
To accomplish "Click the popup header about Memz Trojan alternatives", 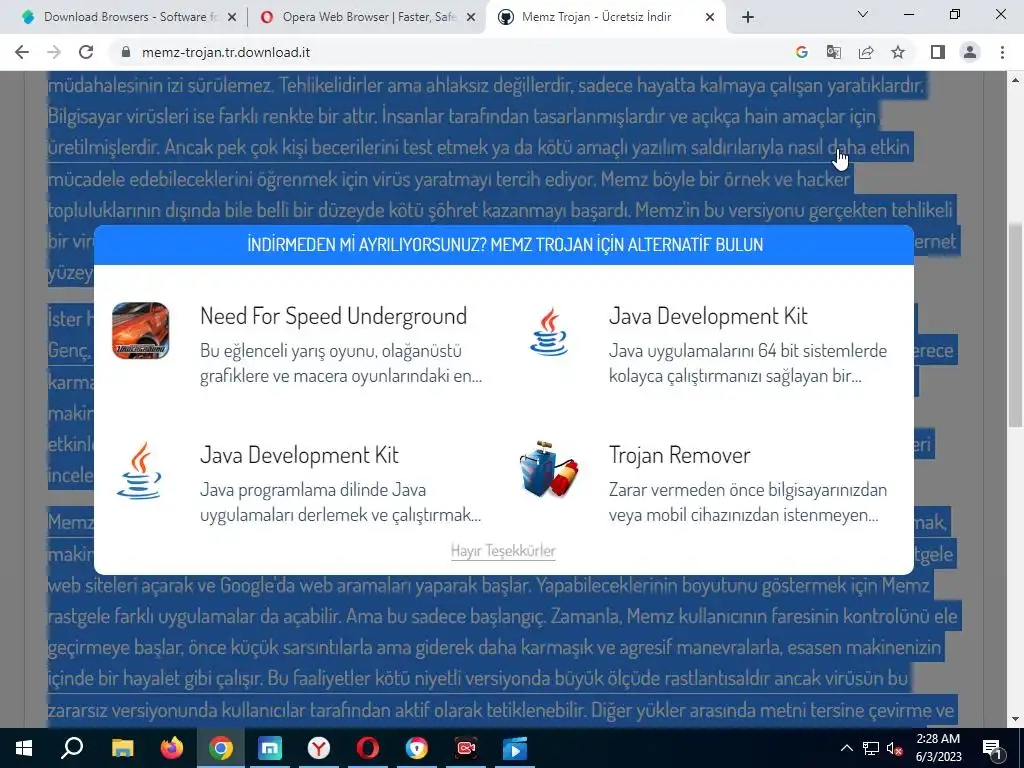I will coord(504,245).
